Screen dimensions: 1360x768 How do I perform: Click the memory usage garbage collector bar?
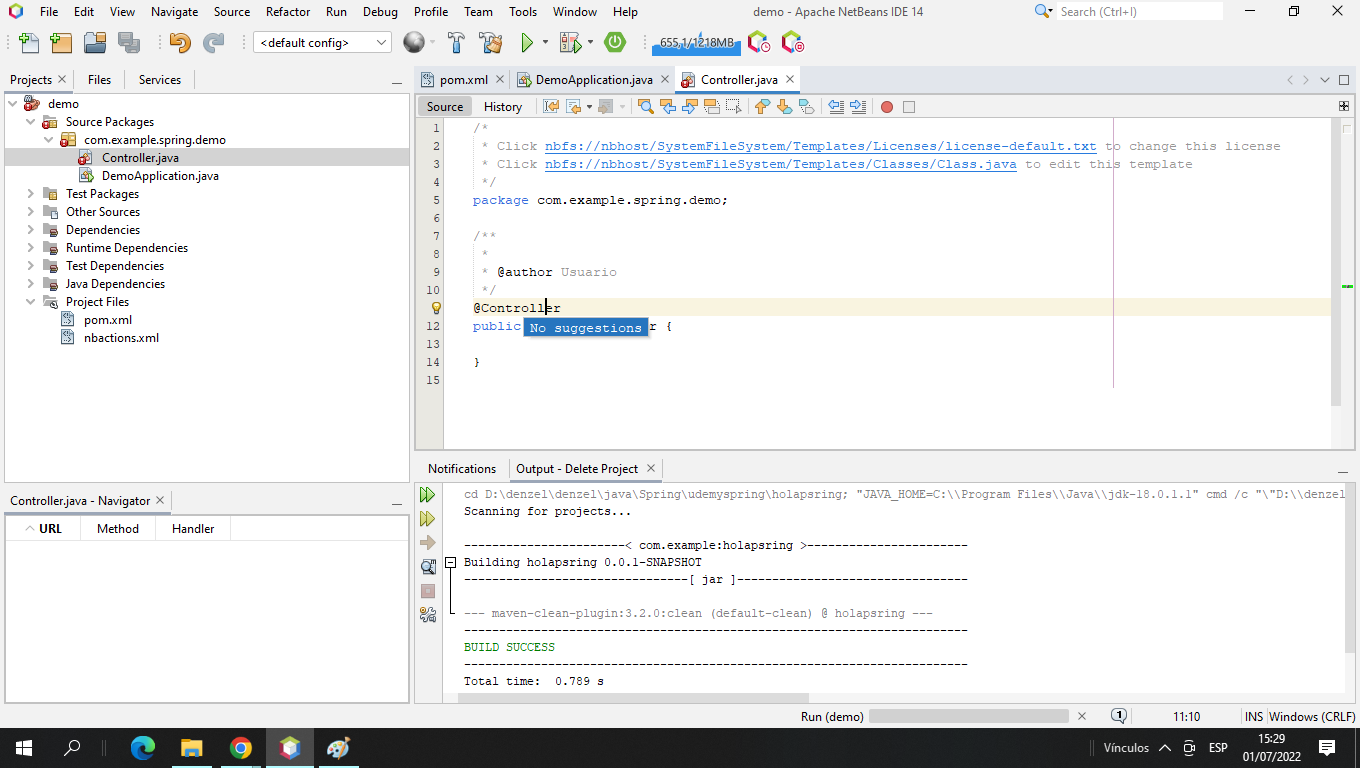pyautogui.click(x=696, y=44)
